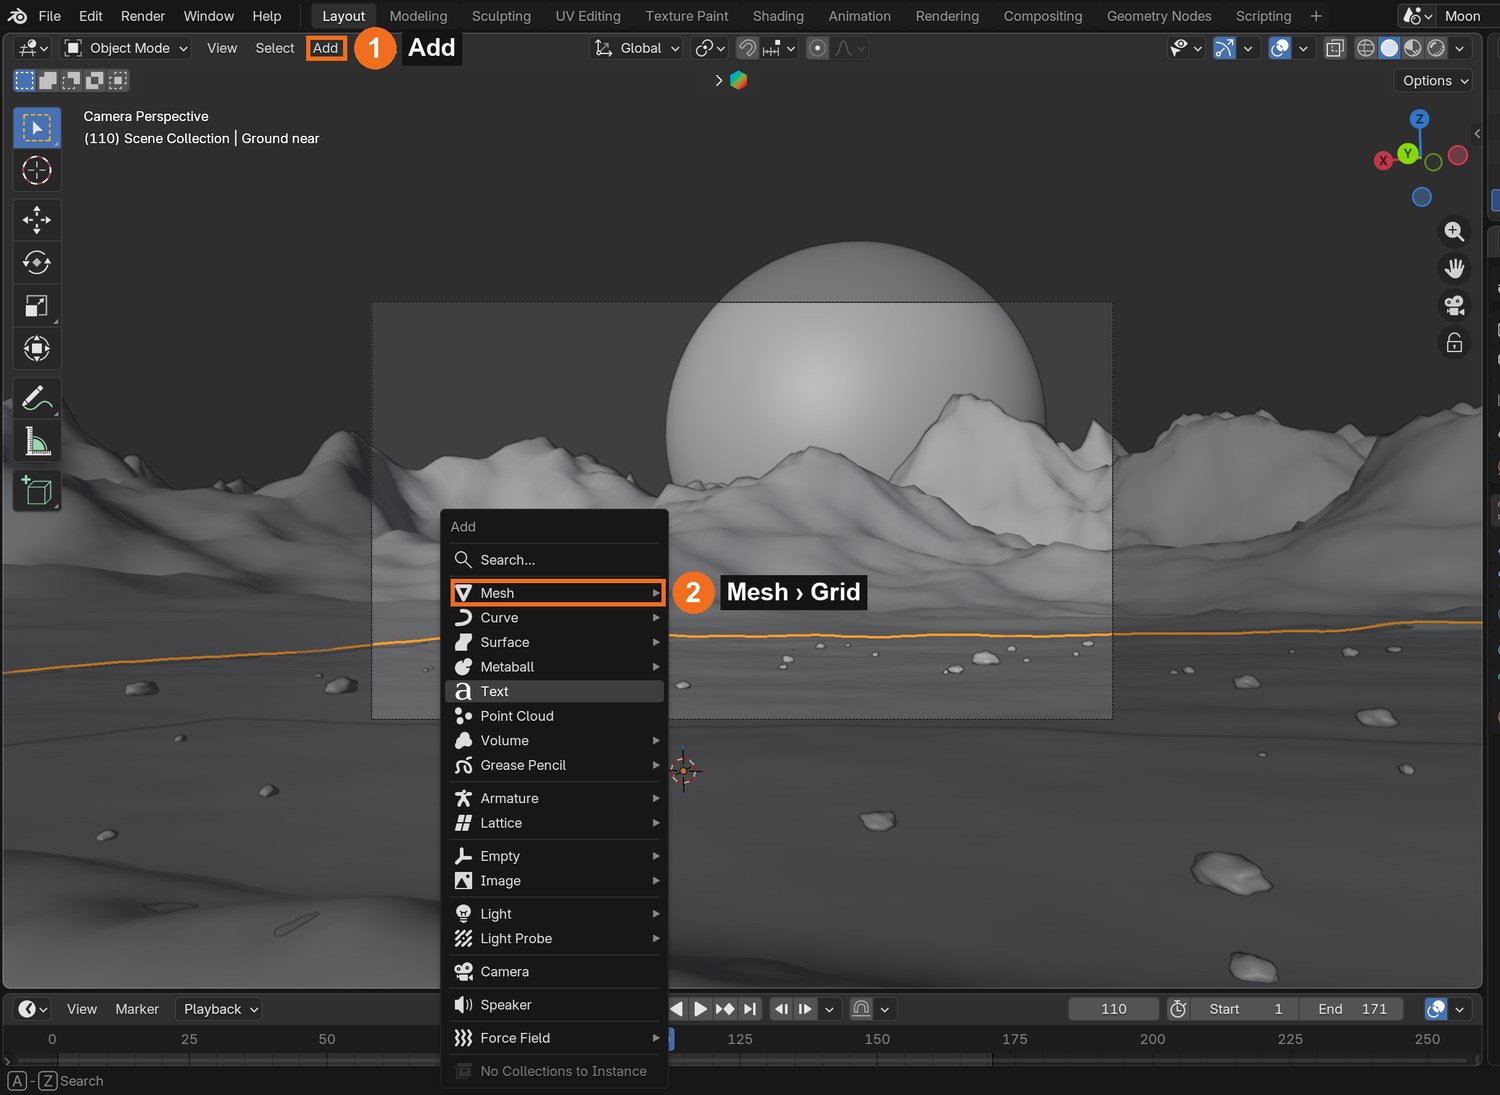Toggle camera view with the camera icon
The image size is (1500, 1095).
pos(1454,306)
